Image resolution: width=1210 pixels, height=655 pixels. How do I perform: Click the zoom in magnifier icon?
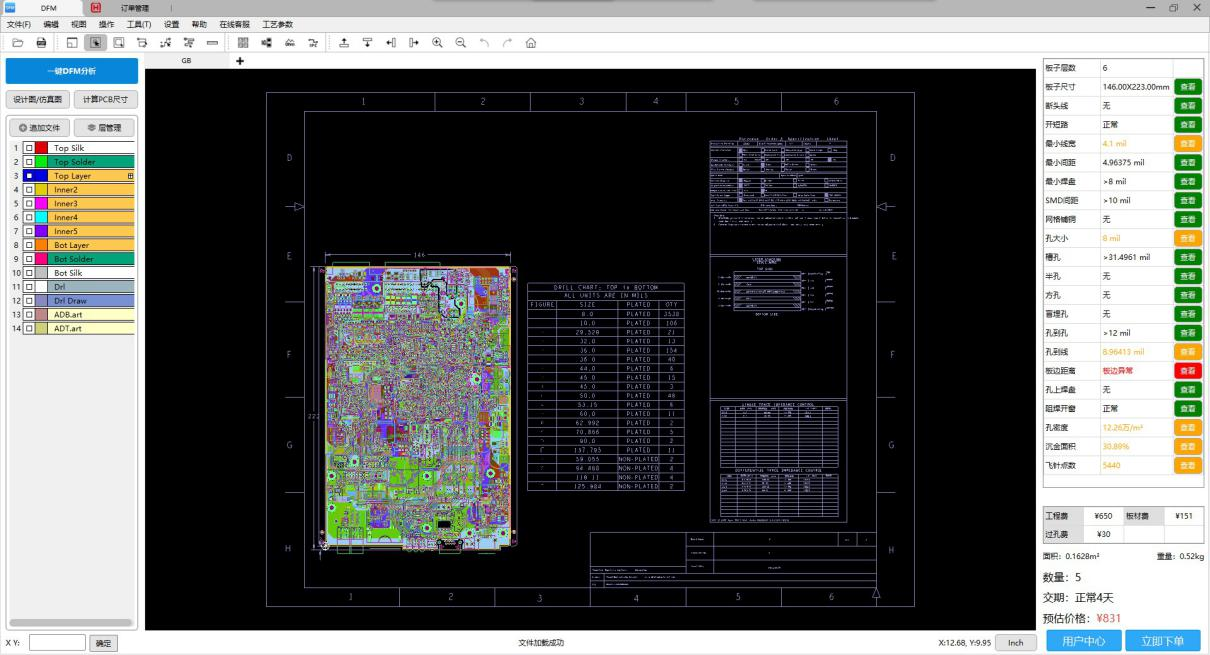pyautogui.click(x=437, y=43)
